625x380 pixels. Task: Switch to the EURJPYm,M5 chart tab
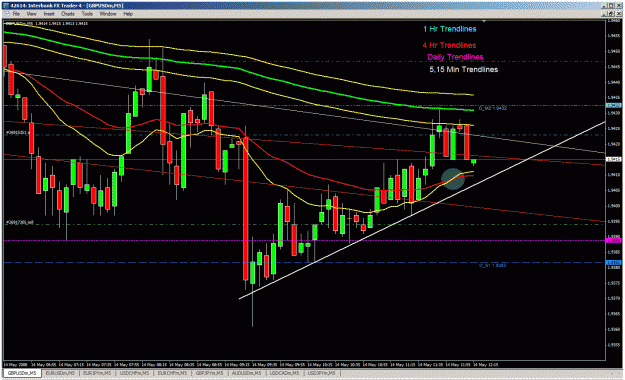coord(98,373)
